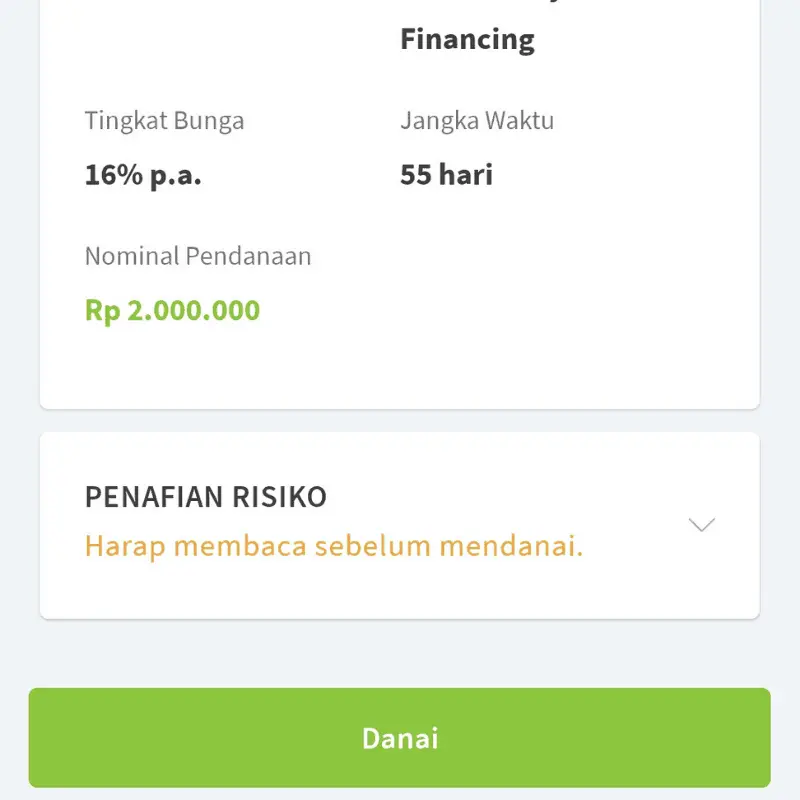This screenshot has height=800, width=800.
Task: Click the risk disclaimer card
Action: [x=400, y=522]
